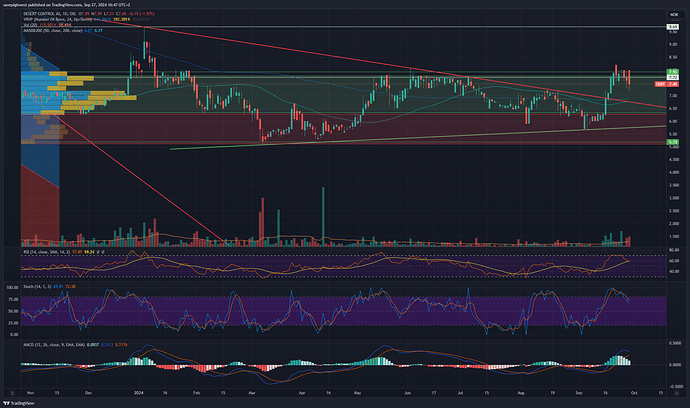
Task: Click the Jun label on time axis
Action: tap(407, 393)
